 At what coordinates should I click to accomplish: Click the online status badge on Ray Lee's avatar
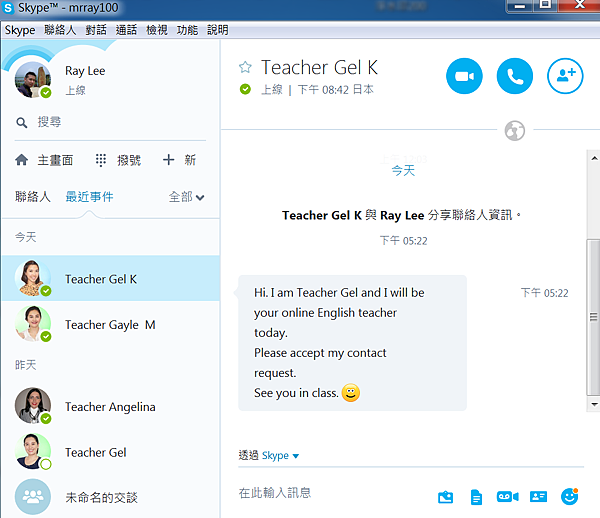tap(46, 92)
